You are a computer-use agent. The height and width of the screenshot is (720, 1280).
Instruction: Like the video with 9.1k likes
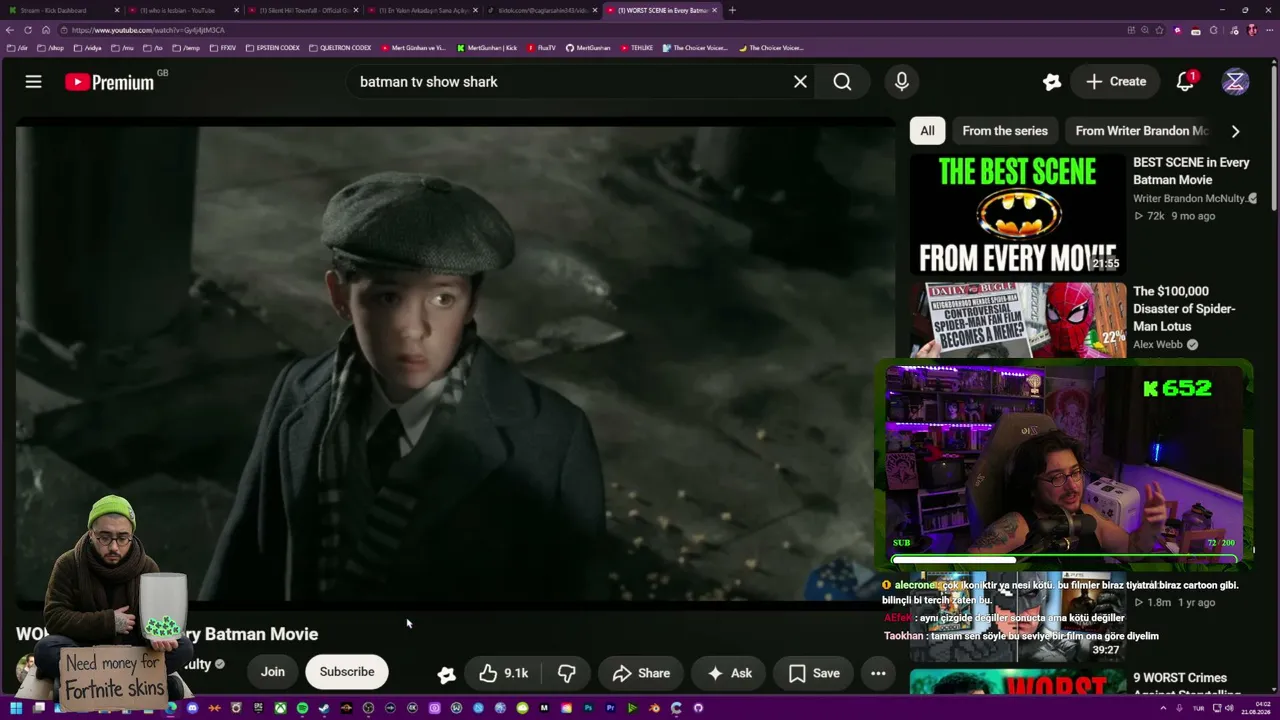tap(503, 674)
